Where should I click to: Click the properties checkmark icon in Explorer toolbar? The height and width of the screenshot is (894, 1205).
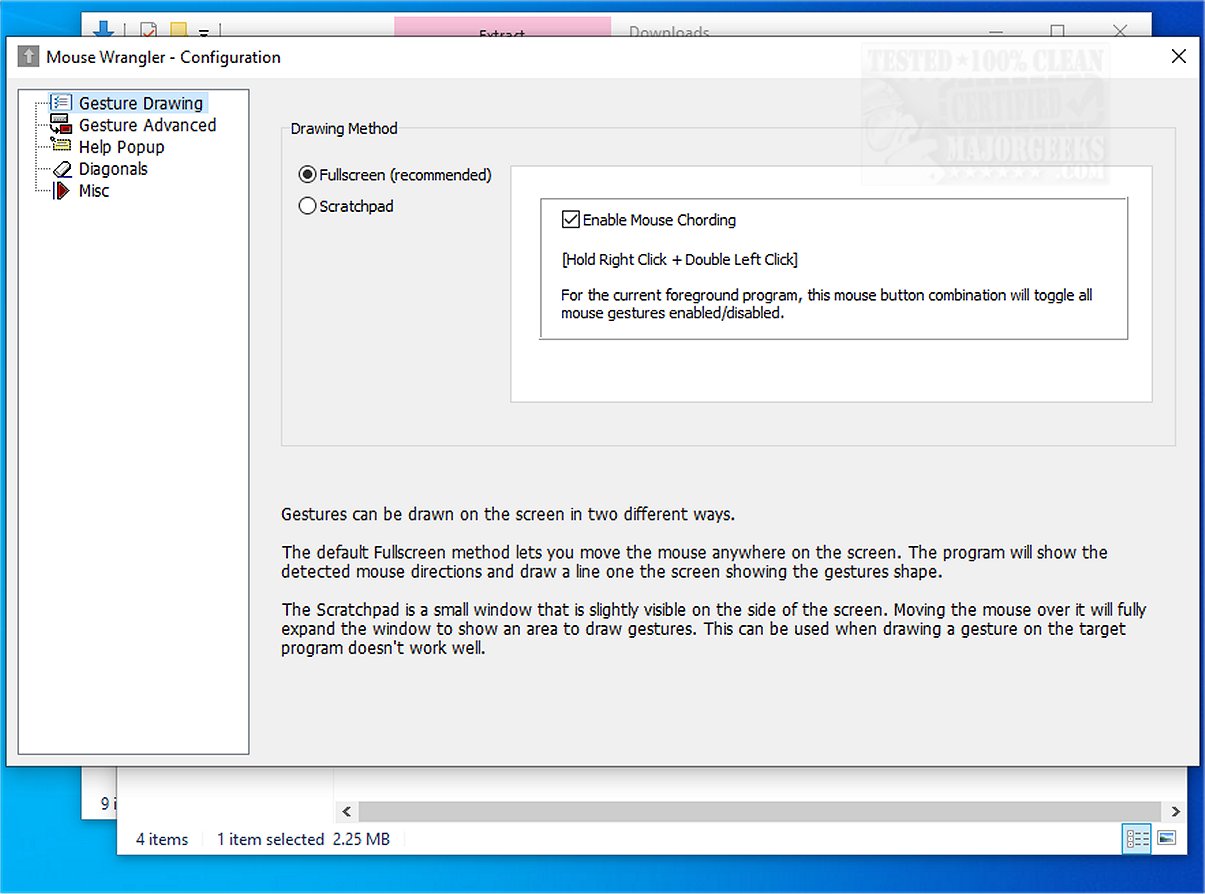[148, 31]
